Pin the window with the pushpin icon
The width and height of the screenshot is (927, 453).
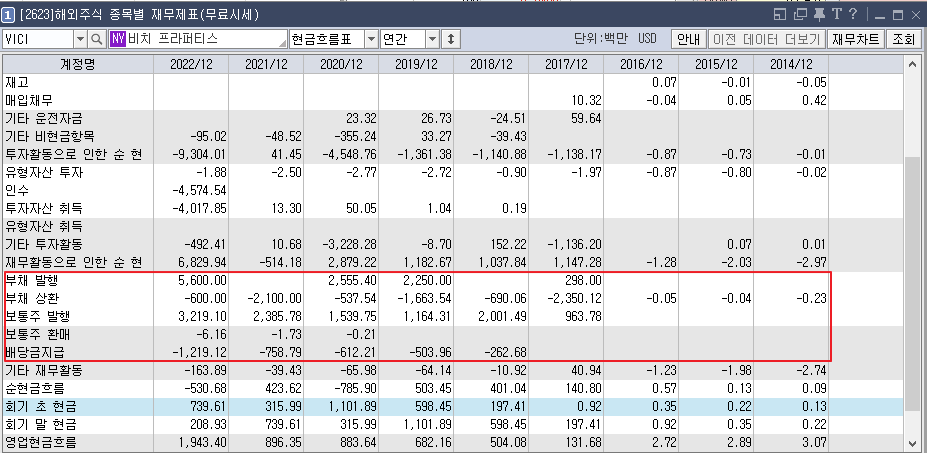[819, 14]
